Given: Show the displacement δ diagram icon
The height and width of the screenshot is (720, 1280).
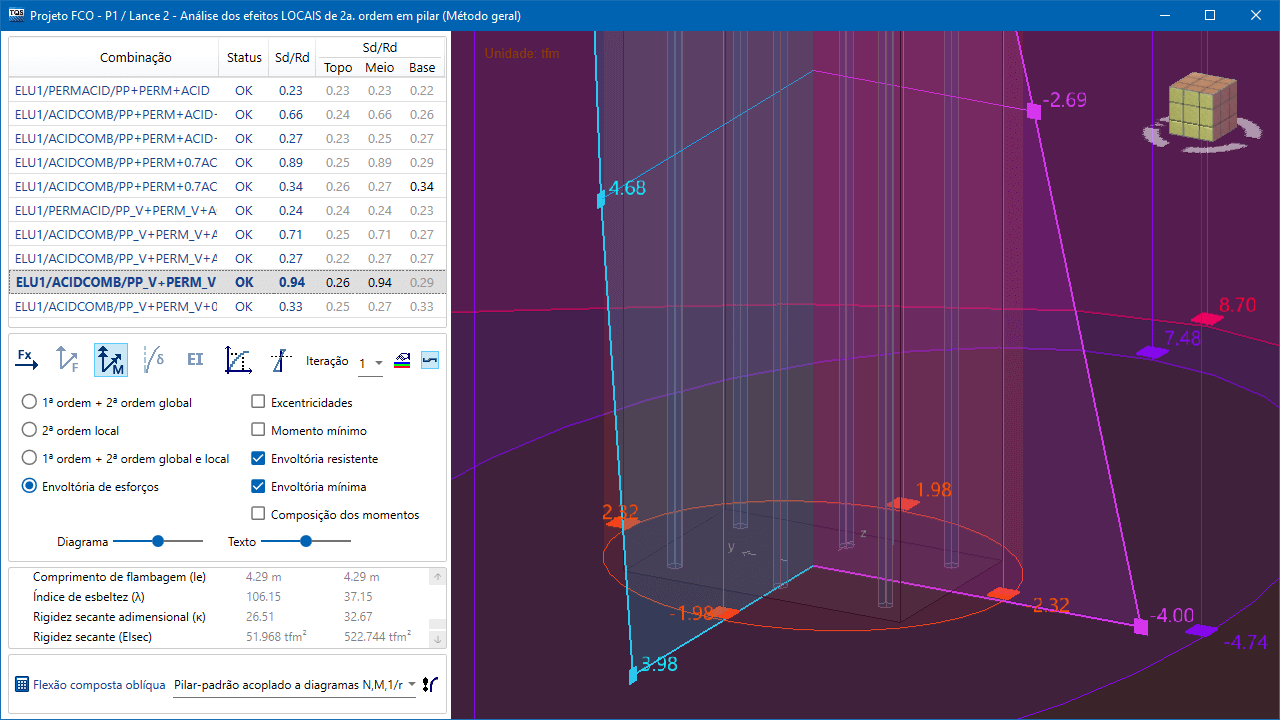Looking at the screenshot, I should pos(154,360).
